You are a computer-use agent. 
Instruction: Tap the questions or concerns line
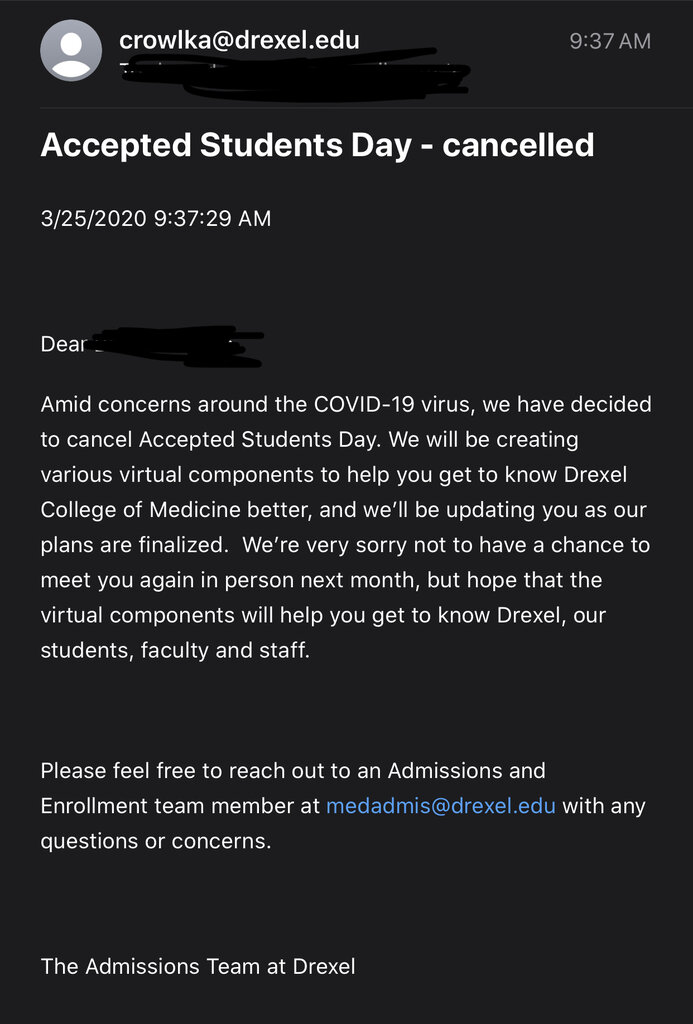pyautogui.click(x=155, y=841)
